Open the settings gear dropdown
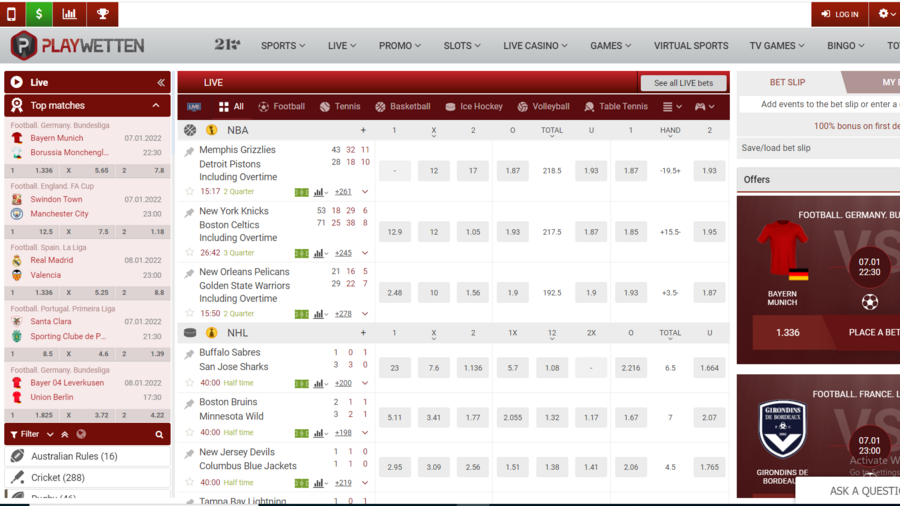Viewport: 900px width, 506px height. 885,14
